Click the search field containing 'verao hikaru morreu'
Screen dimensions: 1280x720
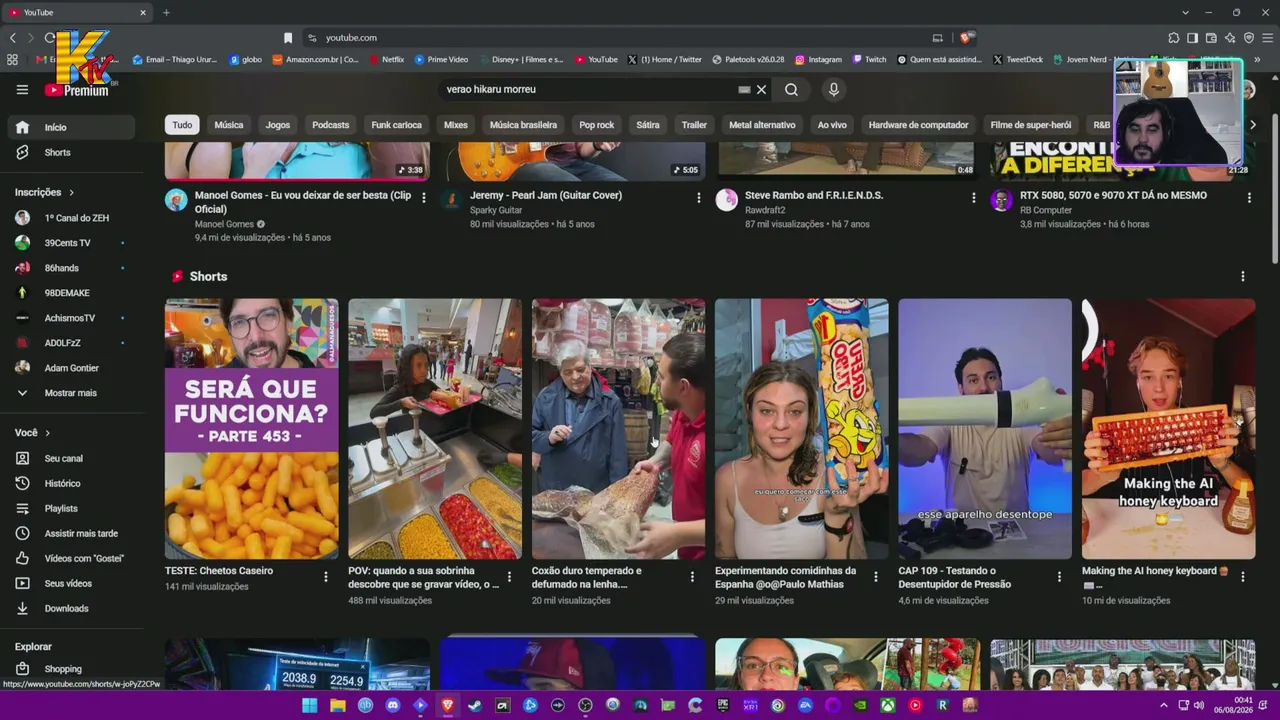tap(590, 89)
